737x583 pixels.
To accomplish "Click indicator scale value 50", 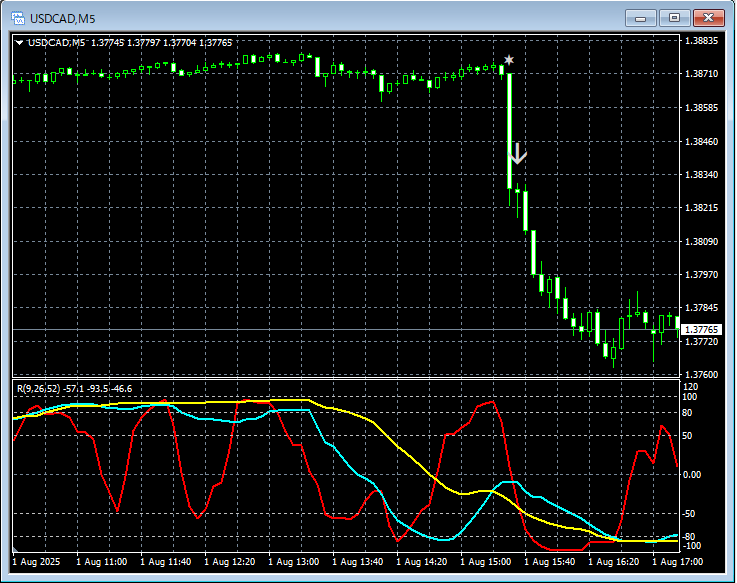I will click(687, 436).
